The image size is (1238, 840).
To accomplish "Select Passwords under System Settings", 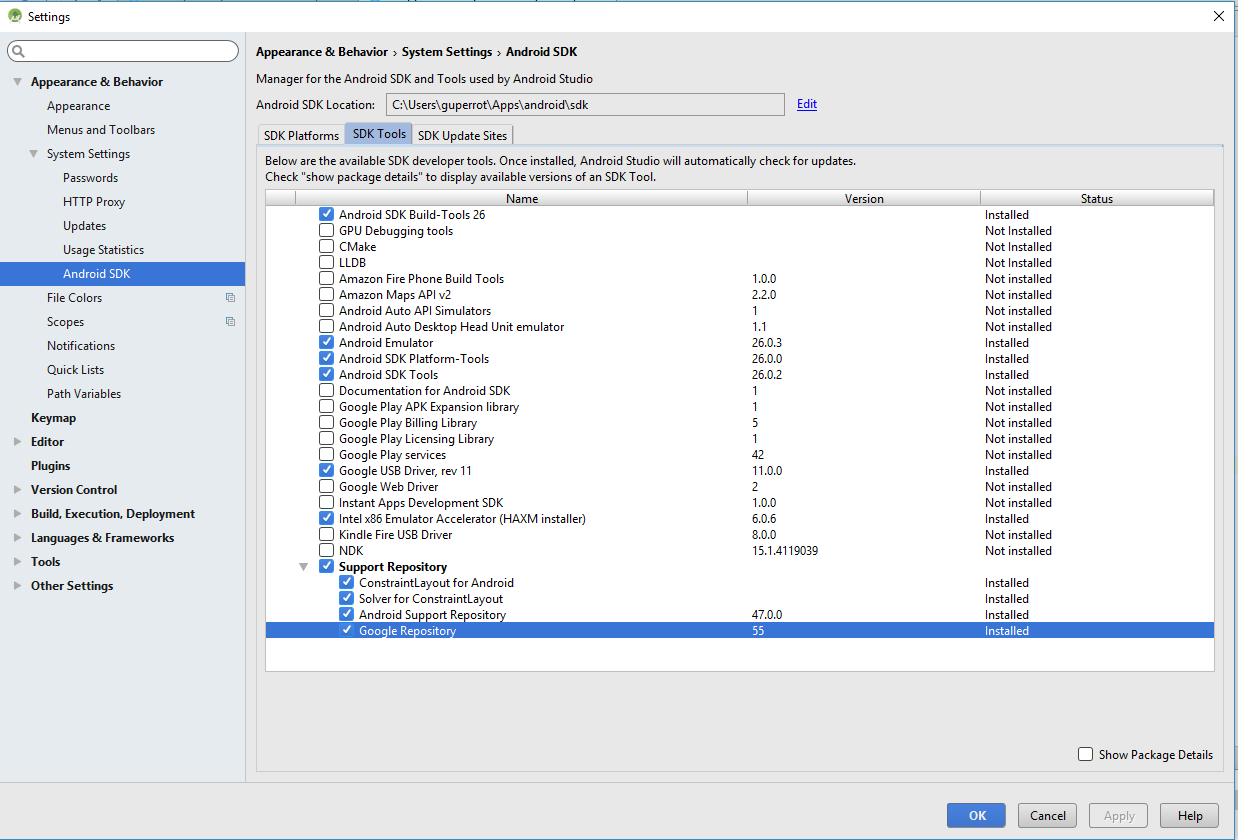I will point(90,178).
